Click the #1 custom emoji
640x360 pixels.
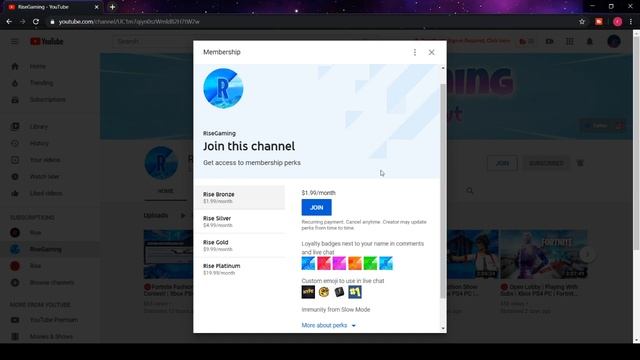[x=355, y=292]
